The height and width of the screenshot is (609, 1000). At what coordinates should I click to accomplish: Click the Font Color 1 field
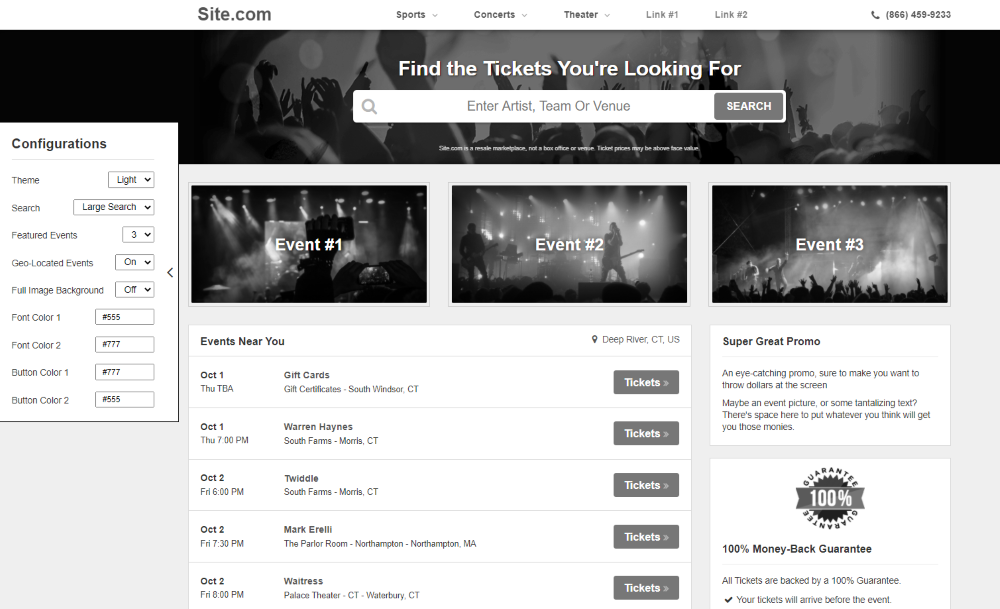pos(124,317)
